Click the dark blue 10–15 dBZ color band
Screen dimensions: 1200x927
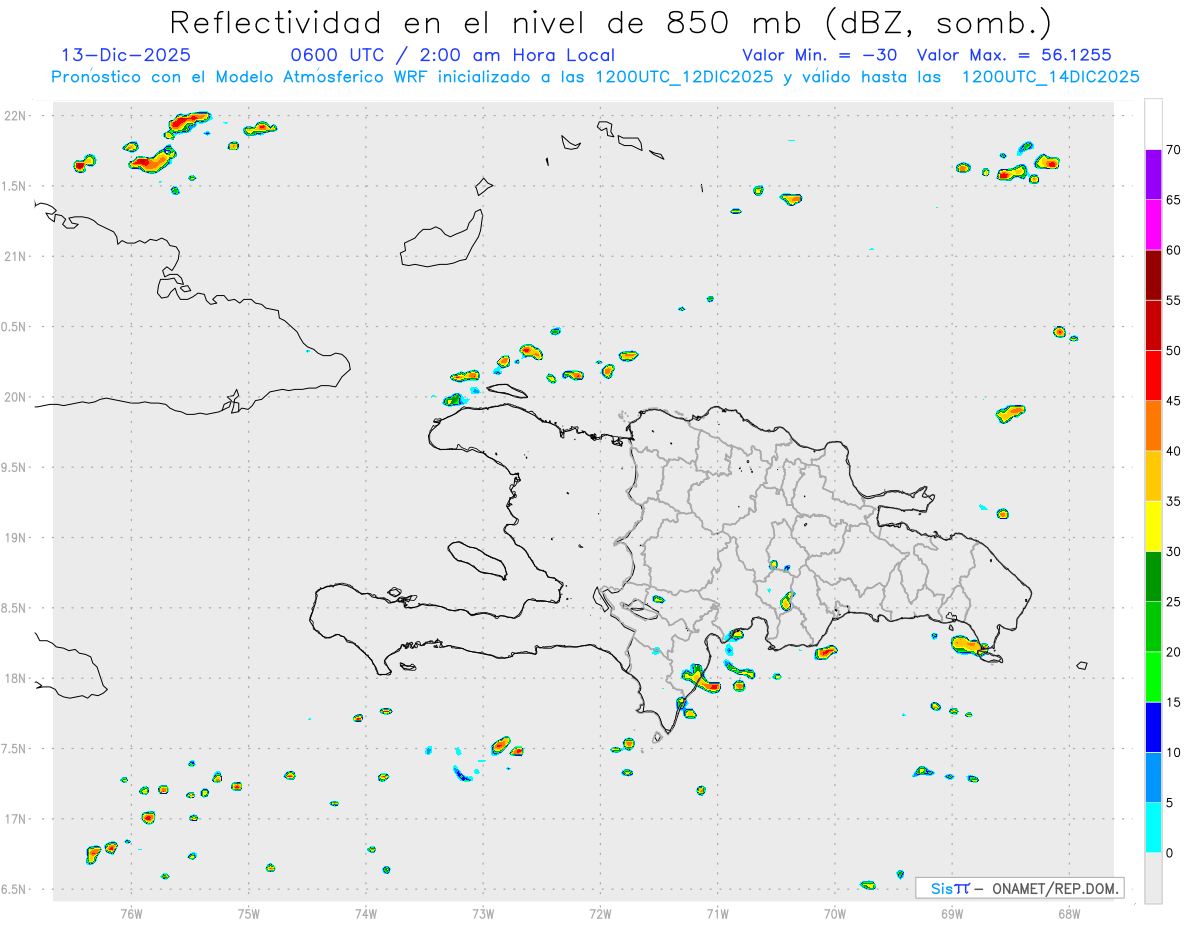[1153, 727]
